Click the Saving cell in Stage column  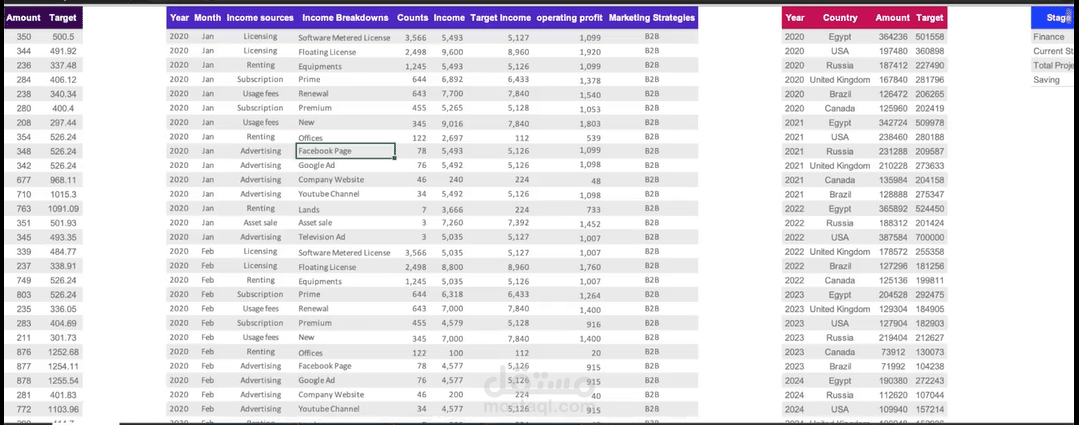tap(1047, 80)
